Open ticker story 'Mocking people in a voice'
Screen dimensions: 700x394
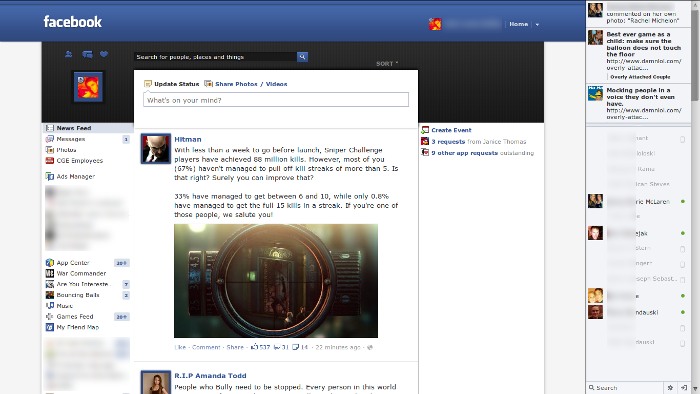tap(638, 103)
